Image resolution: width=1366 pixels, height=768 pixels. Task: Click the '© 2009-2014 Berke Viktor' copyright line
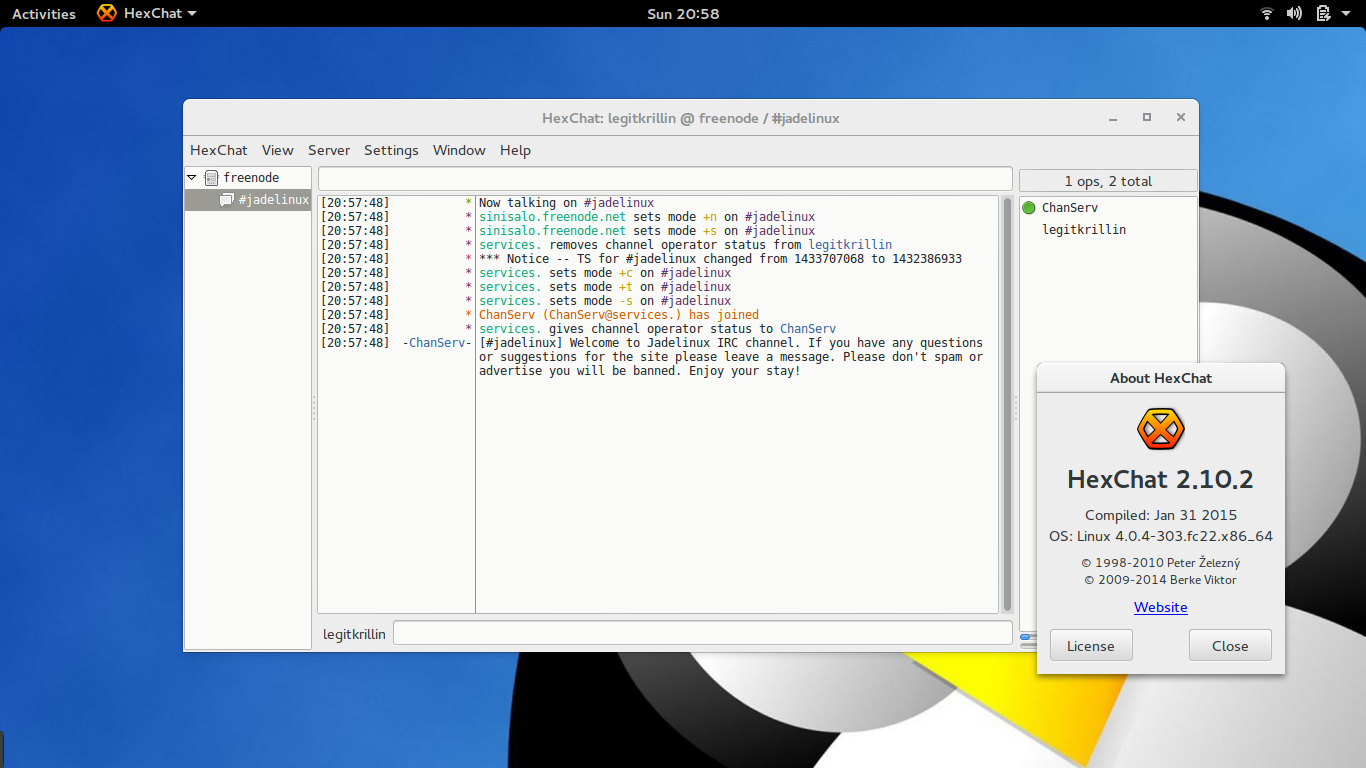(1161, 580)
